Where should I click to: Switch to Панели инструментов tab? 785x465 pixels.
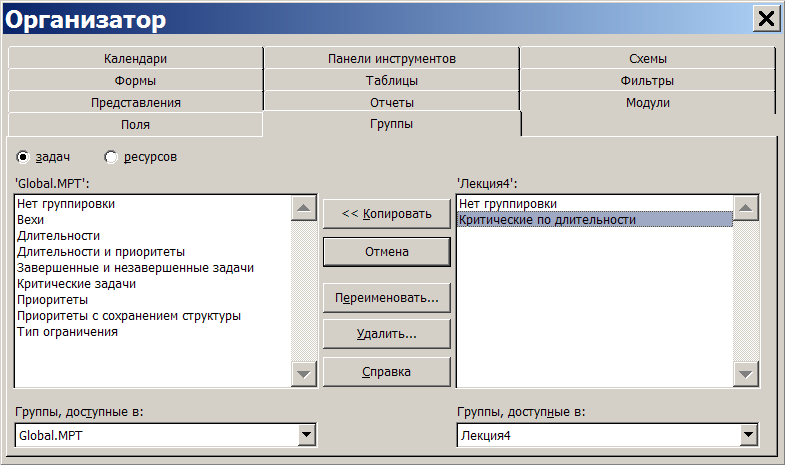click(391, 59)
